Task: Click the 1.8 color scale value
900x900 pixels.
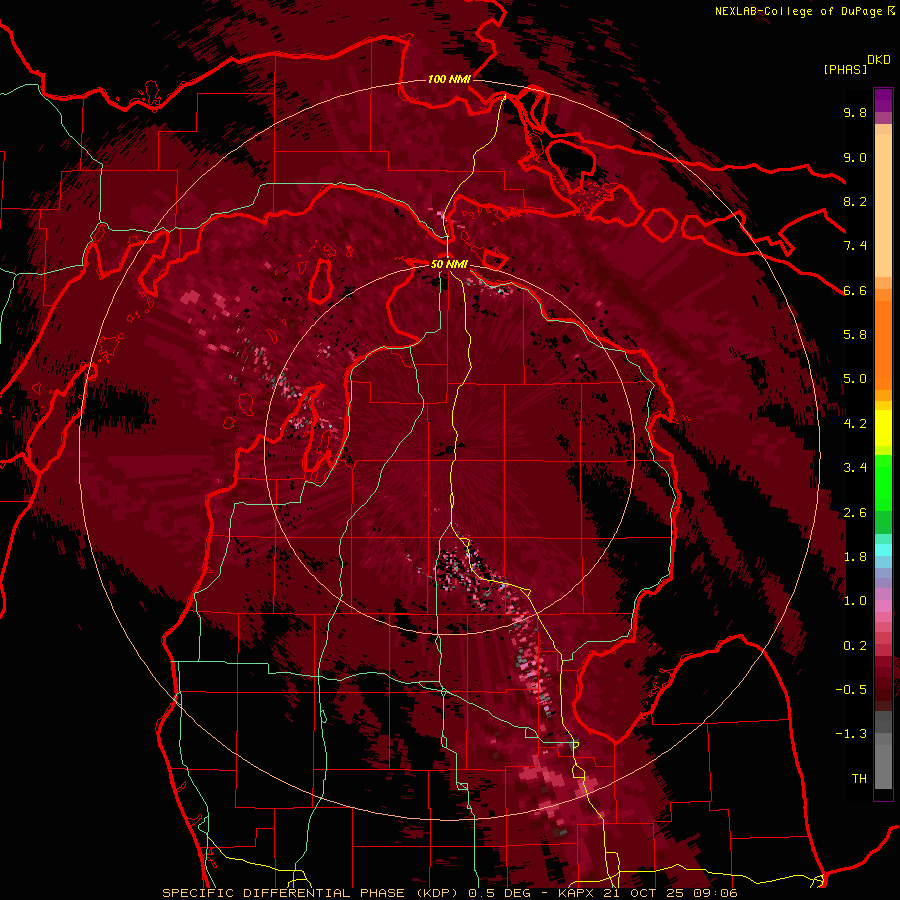Action: (x=855, y=557)
